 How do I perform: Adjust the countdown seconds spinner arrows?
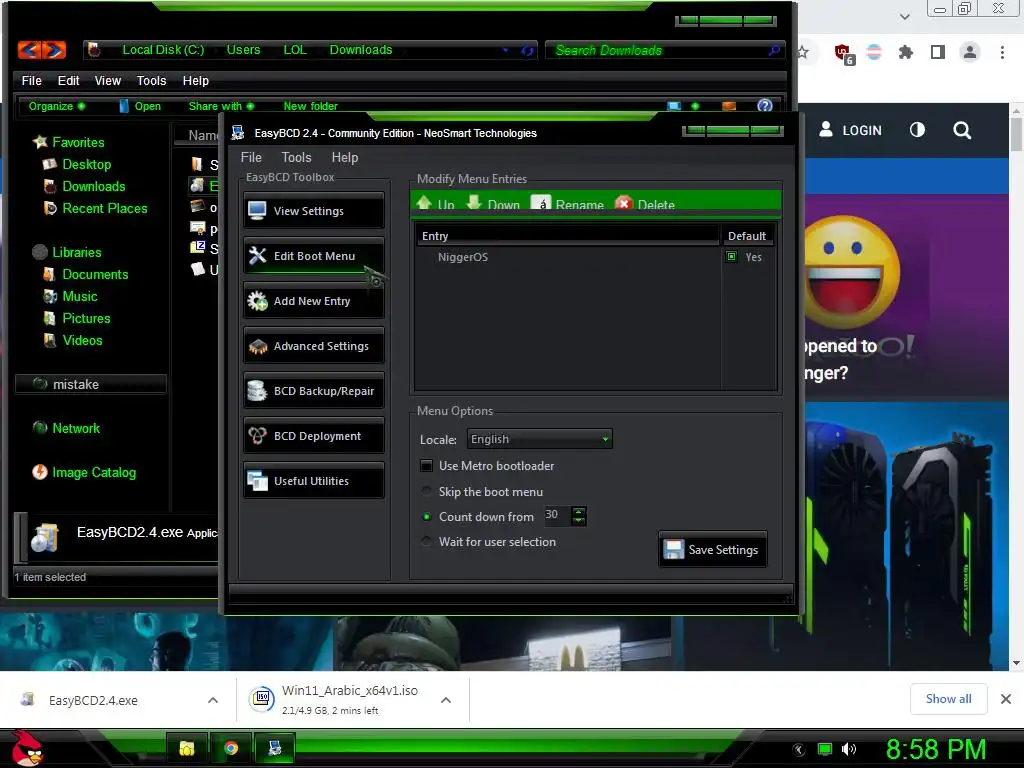pyautogui.click(x=579, y=516)
